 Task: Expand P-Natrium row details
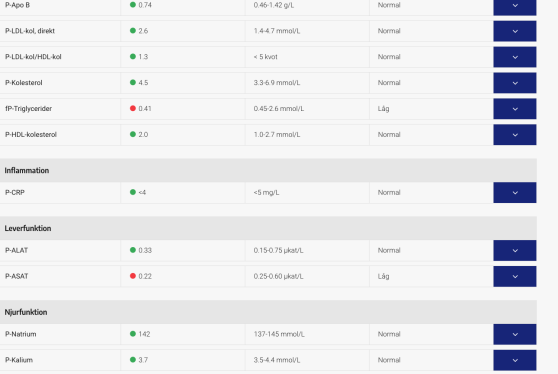coord(515,334)
